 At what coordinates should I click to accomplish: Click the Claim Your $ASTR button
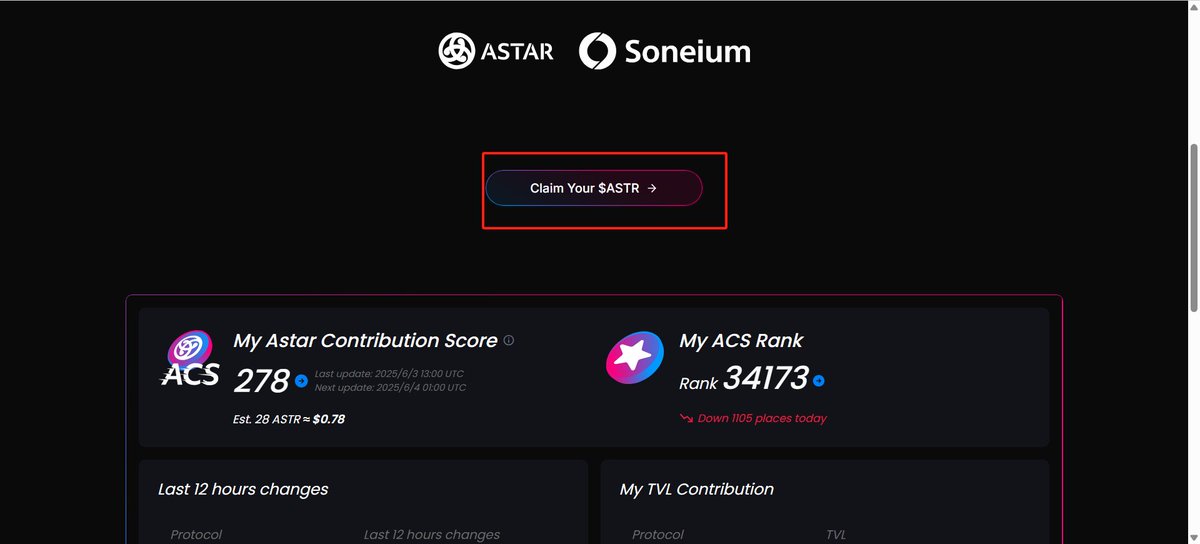[594, 188]
